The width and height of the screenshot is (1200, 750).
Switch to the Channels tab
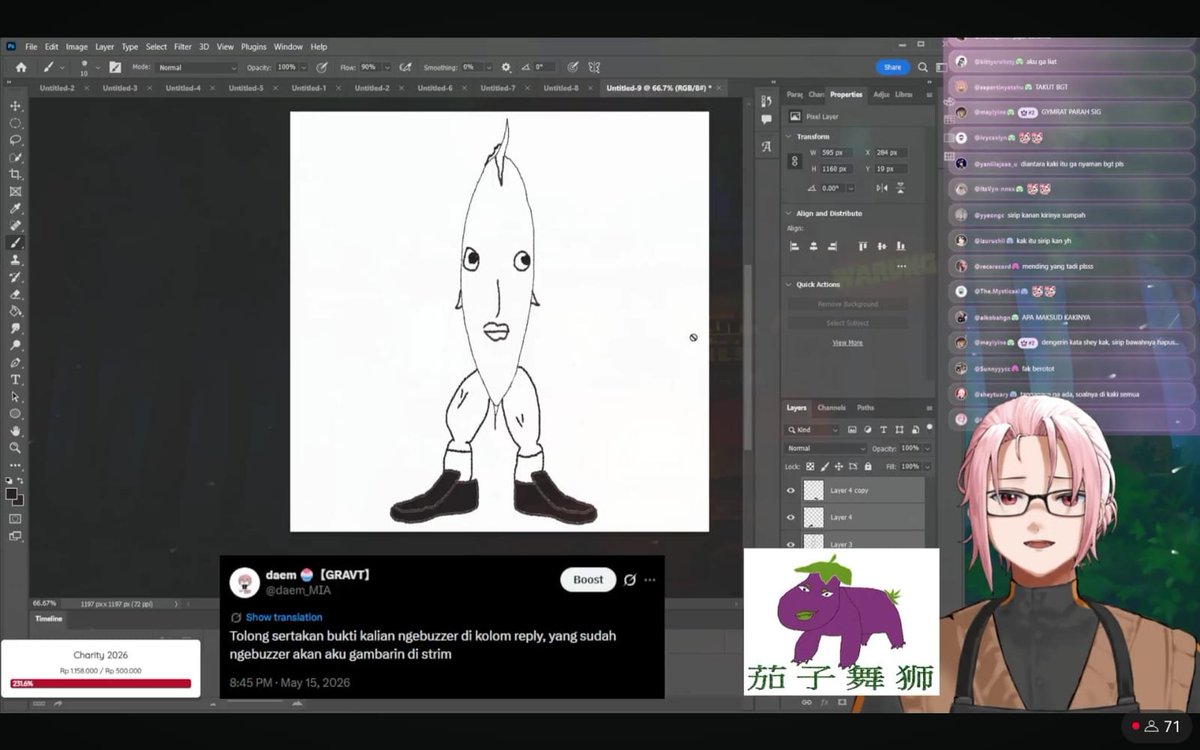click(831, 408)
